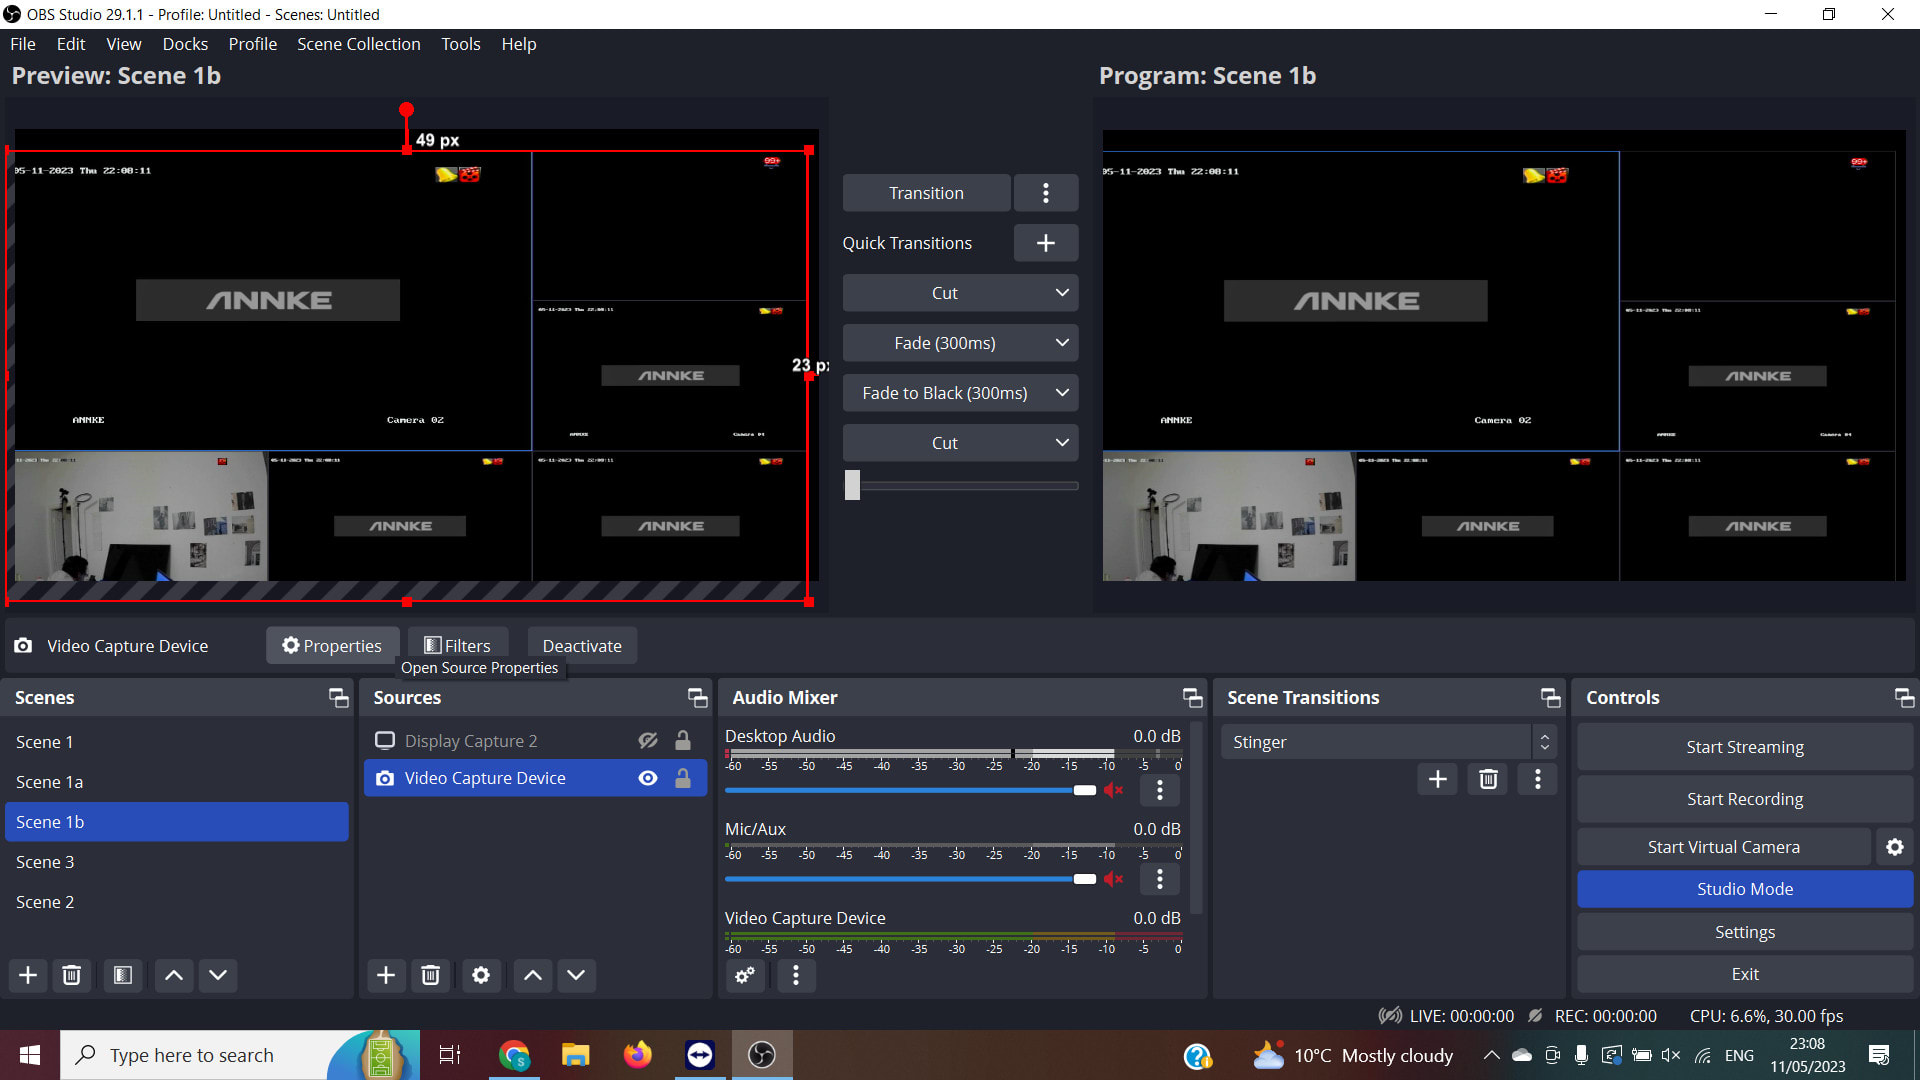Open scene filters icon in Scenes panel
The height and width of the screenshot is (1080, 1920).
123,975
